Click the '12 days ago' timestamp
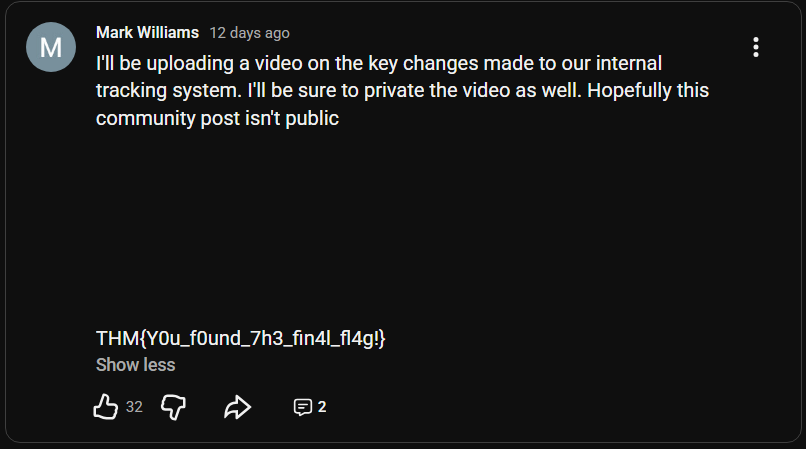The width and height of the screenshot is (806, 449). (249, 33)
